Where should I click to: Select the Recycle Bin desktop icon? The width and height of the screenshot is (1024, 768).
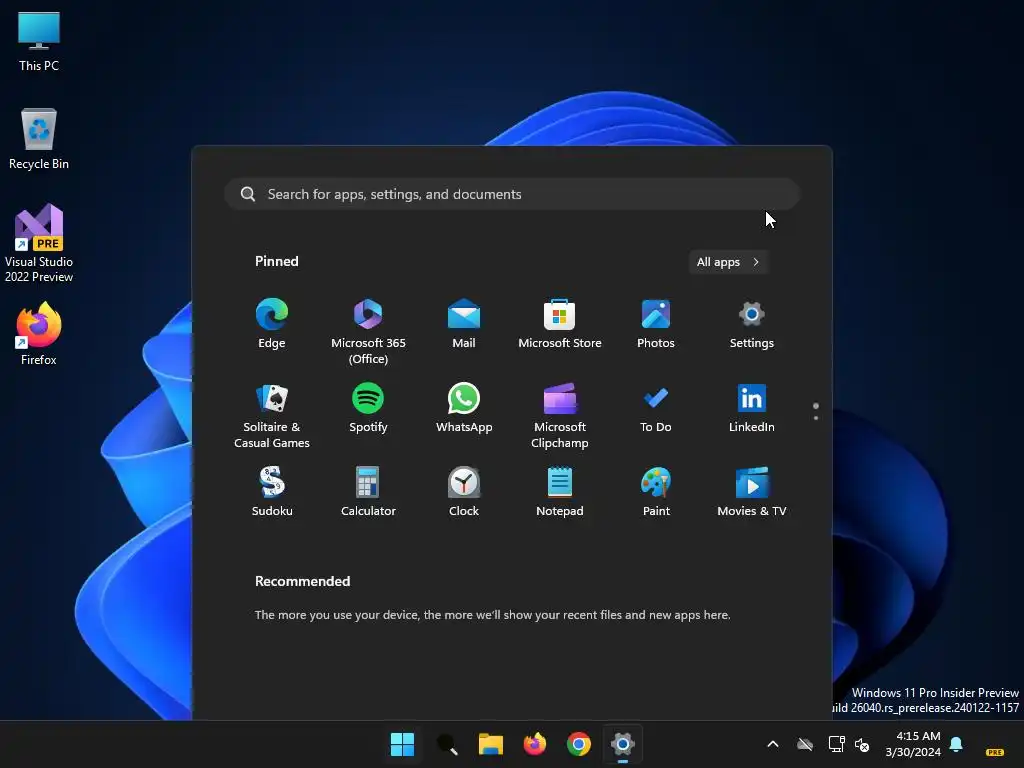[39, 139]
